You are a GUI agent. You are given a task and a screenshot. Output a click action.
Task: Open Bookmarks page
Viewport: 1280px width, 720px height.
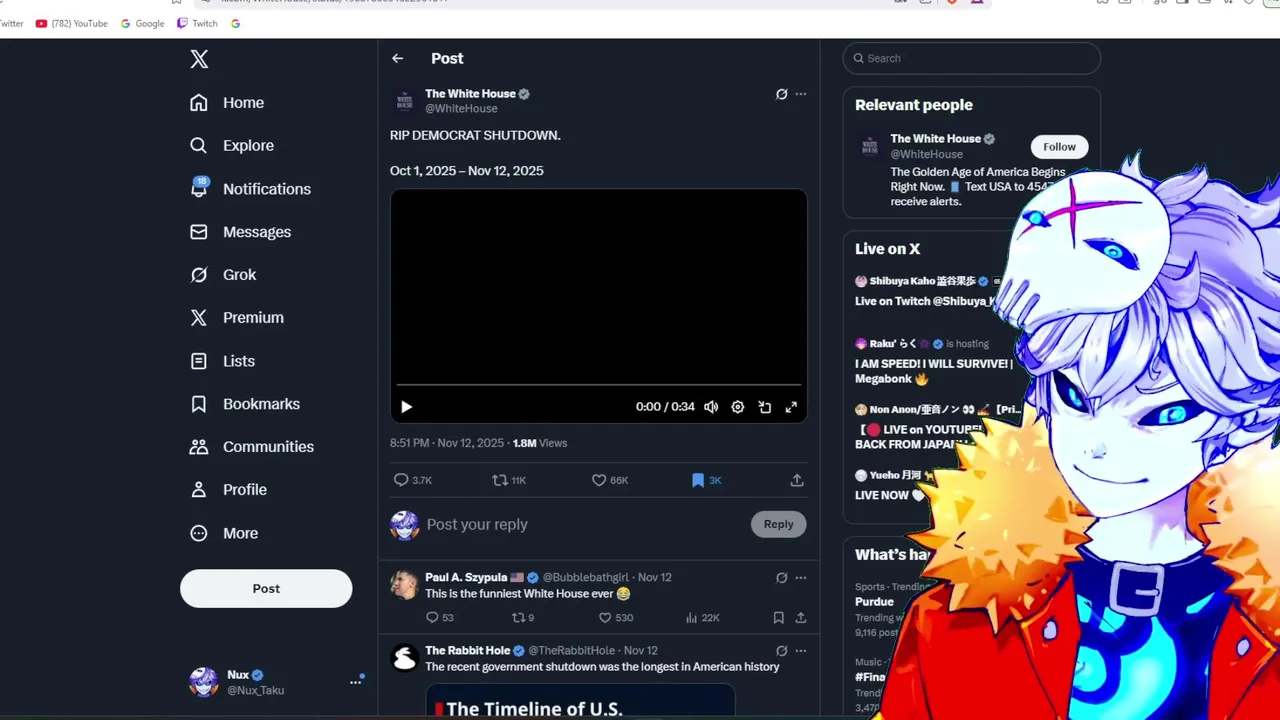[x=245, y=404]
